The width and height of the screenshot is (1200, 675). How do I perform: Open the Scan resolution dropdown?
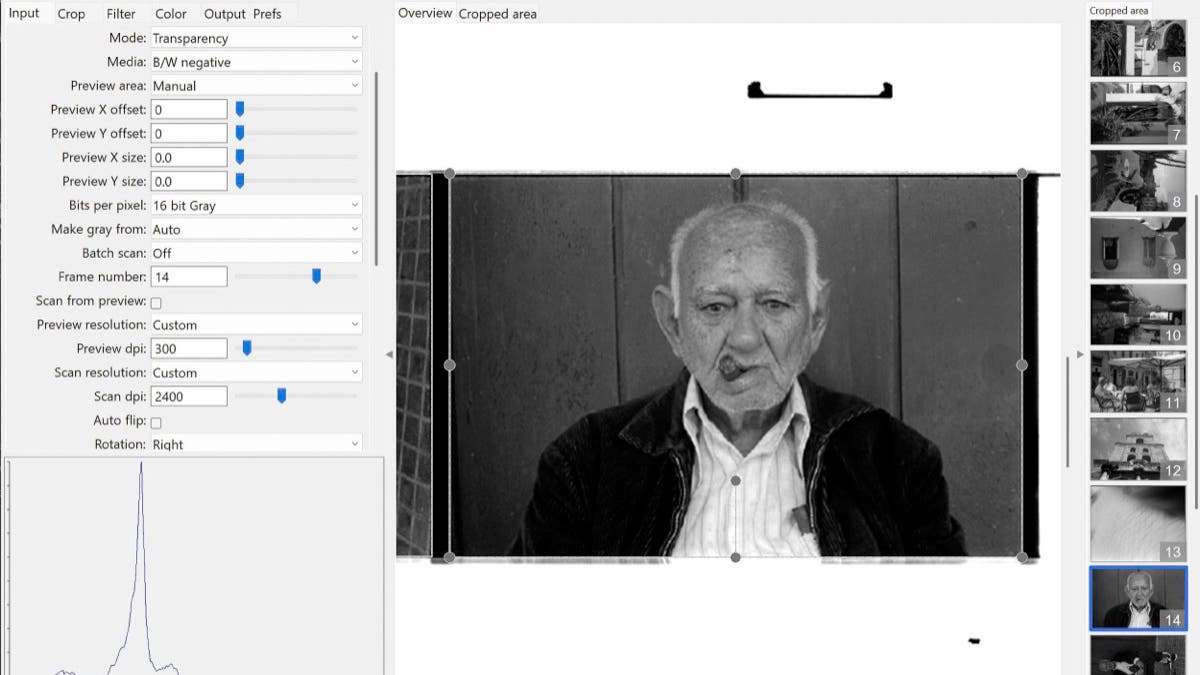pos(256,372)
